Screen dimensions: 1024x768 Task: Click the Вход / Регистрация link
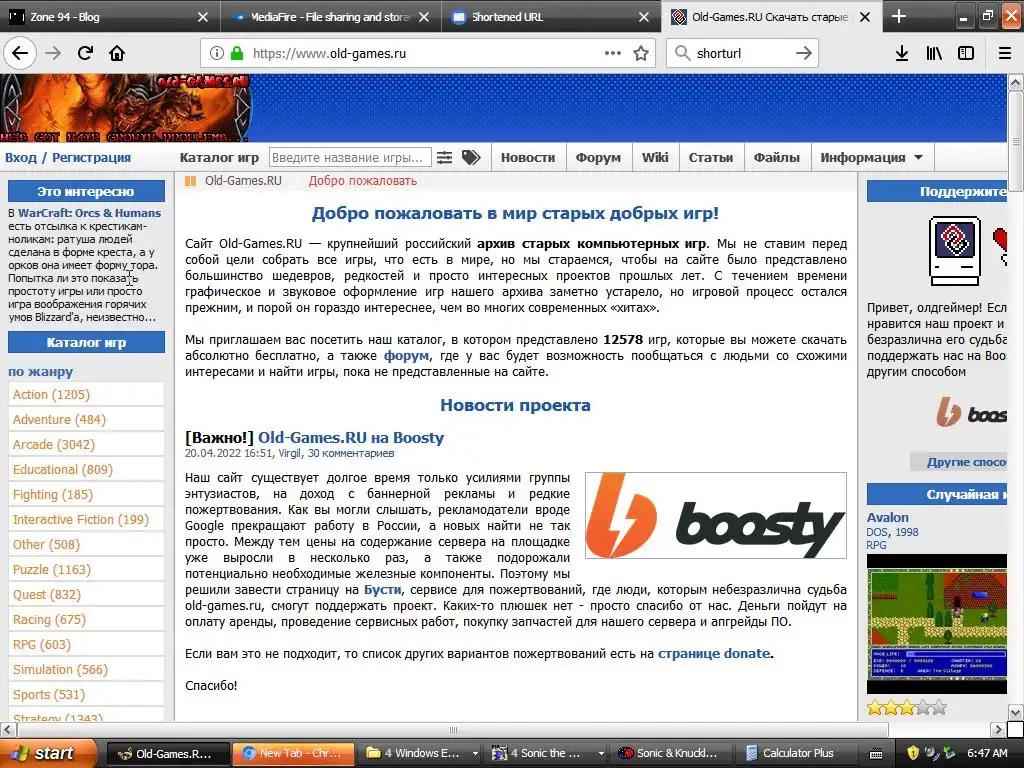coord(68,157)
